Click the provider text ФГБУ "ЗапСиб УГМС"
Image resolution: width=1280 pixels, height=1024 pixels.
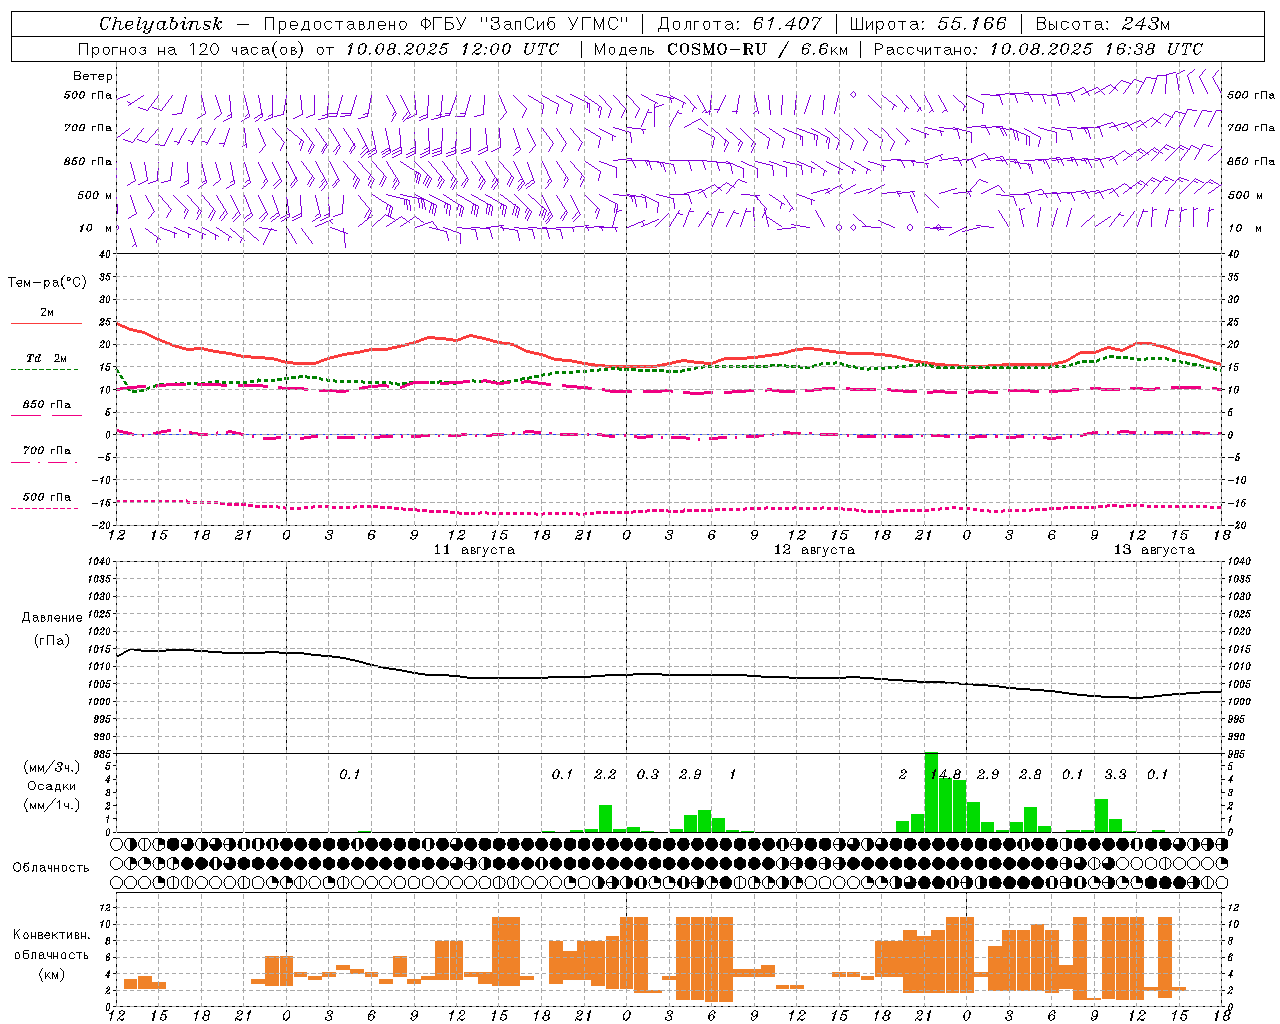(523, 24)
